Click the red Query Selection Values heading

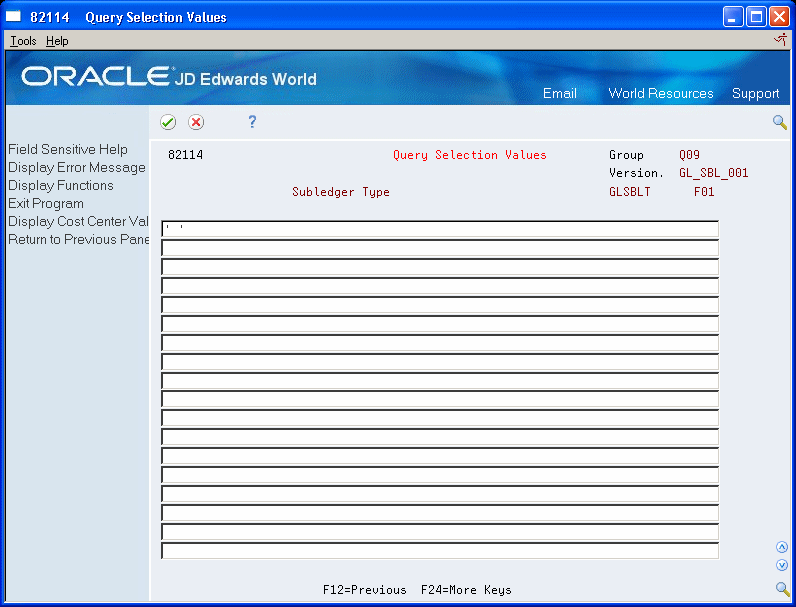[x=470, y=155]
